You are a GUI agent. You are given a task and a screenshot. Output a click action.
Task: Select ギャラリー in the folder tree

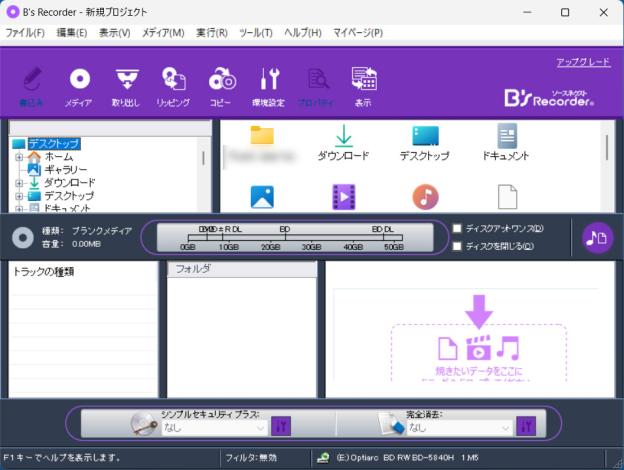(x=65, y=170)
